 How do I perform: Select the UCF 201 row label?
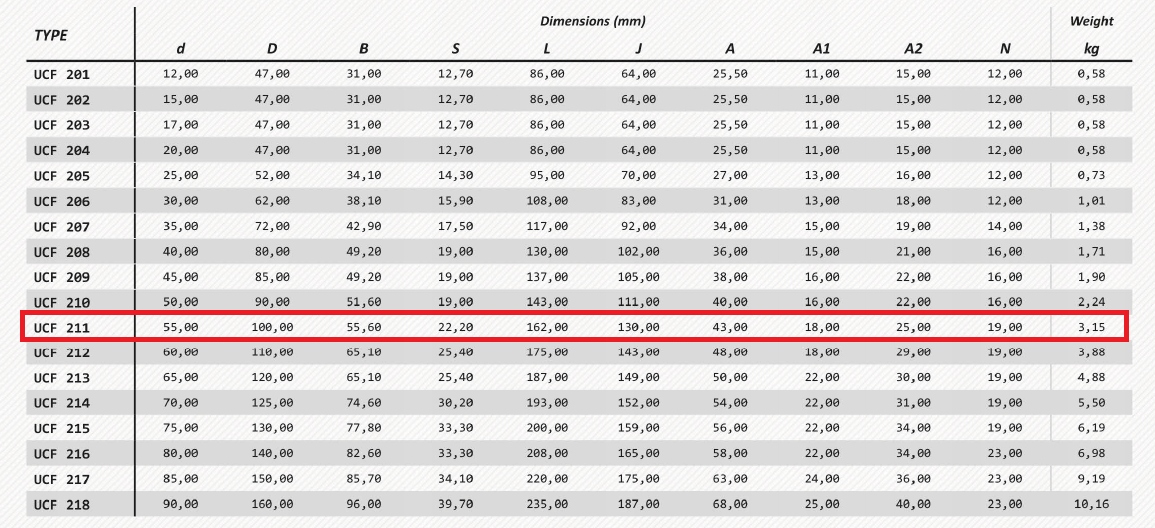(x=61, y=74)
